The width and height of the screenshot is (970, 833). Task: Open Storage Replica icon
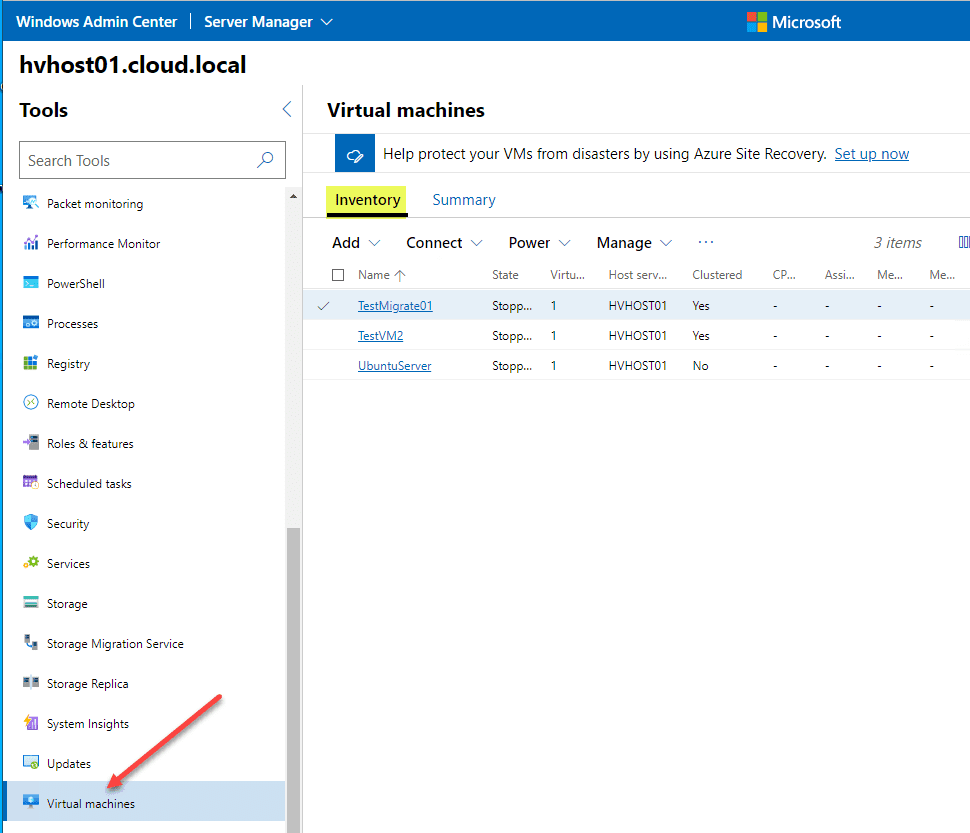31,683
